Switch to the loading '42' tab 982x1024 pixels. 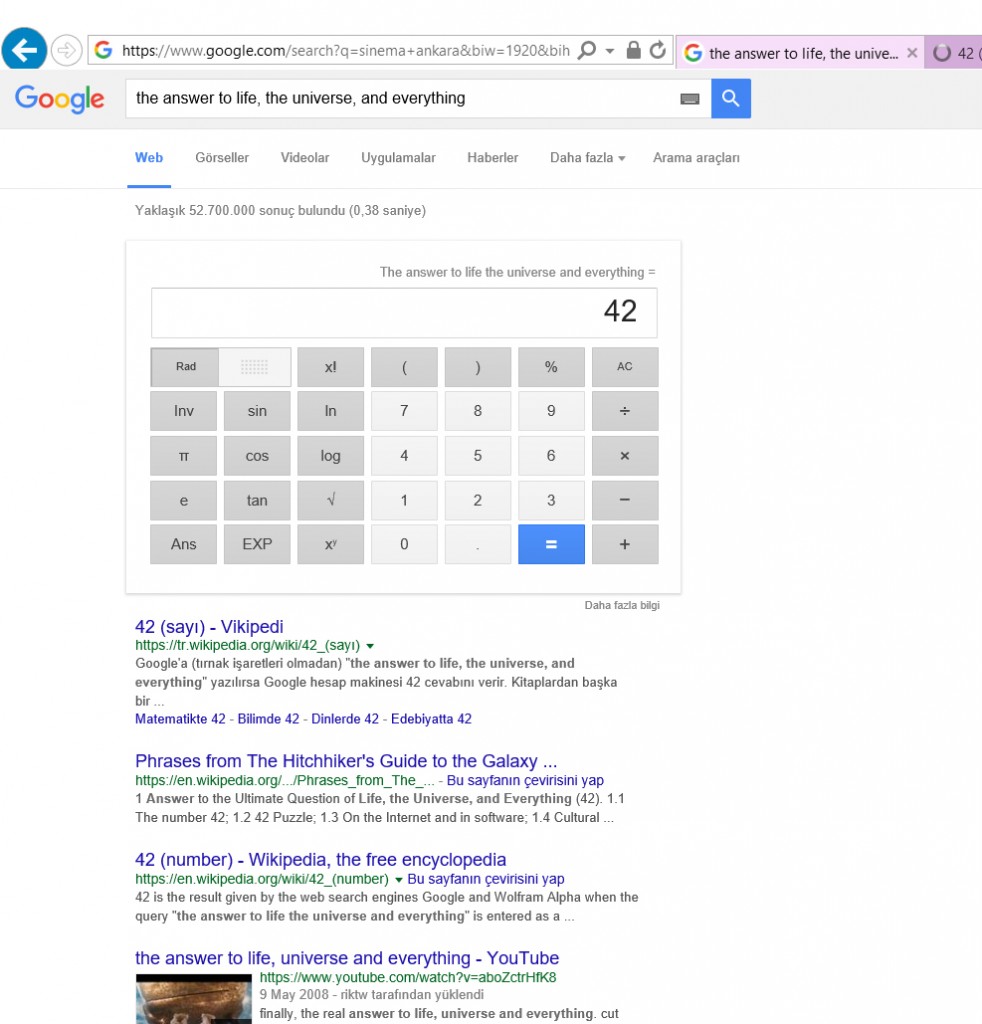pyautogui.click(x=954, y=53)
